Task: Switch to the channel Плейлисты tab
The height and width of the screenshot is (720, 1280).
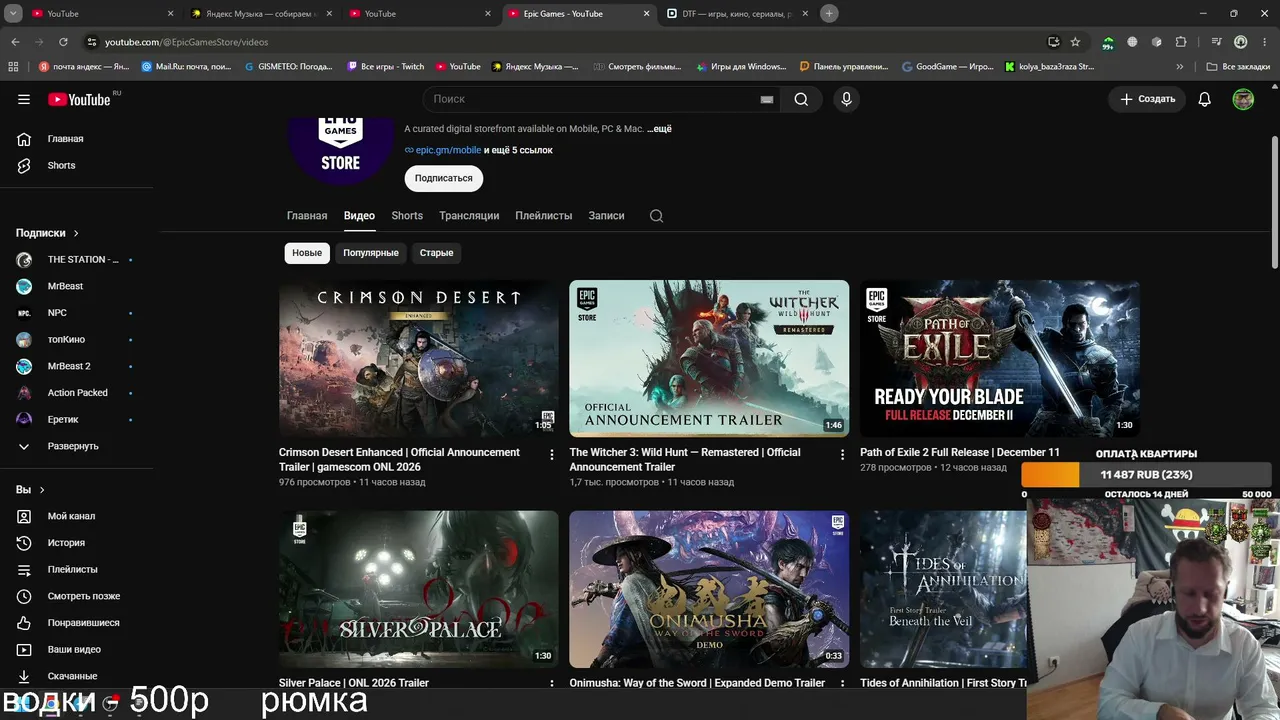Action: [544, 216]
